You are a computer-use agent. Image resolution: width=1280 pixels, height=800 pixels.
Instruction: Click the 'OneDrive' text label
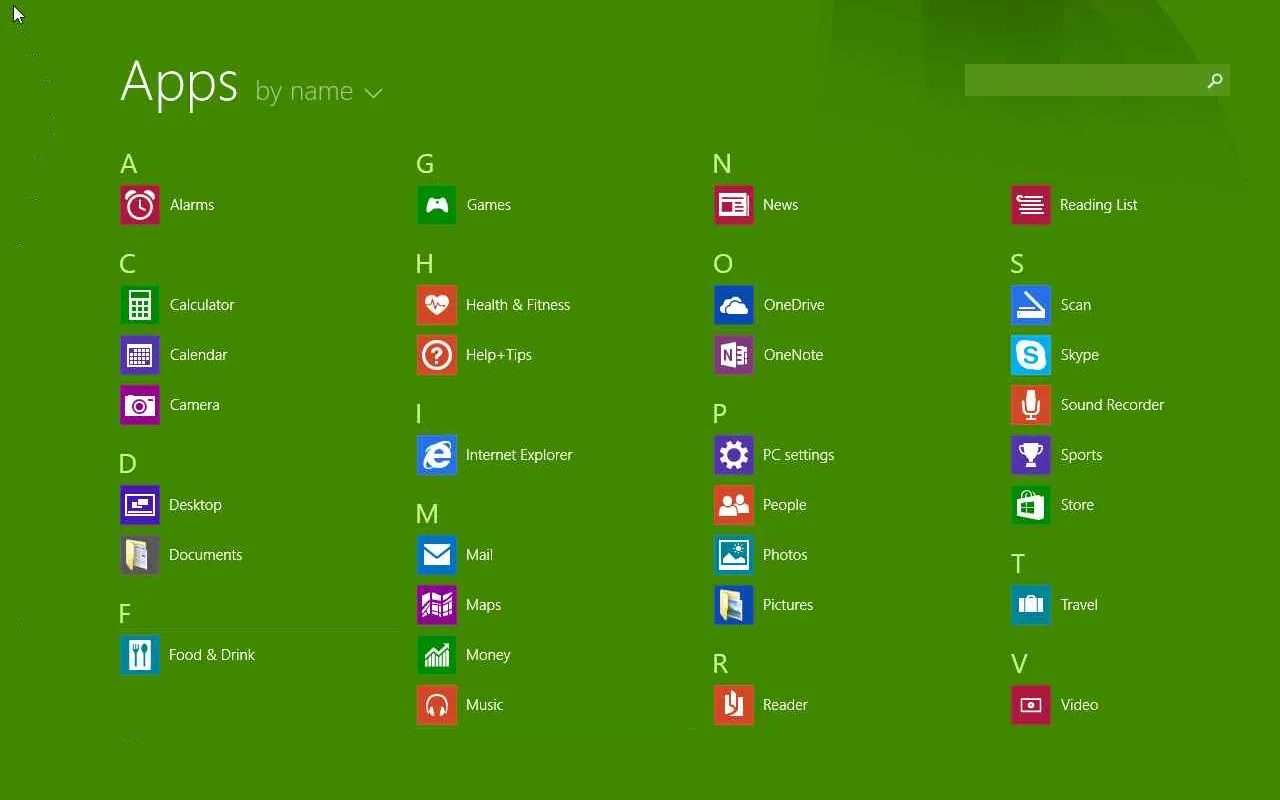click(x=794, y=305)
